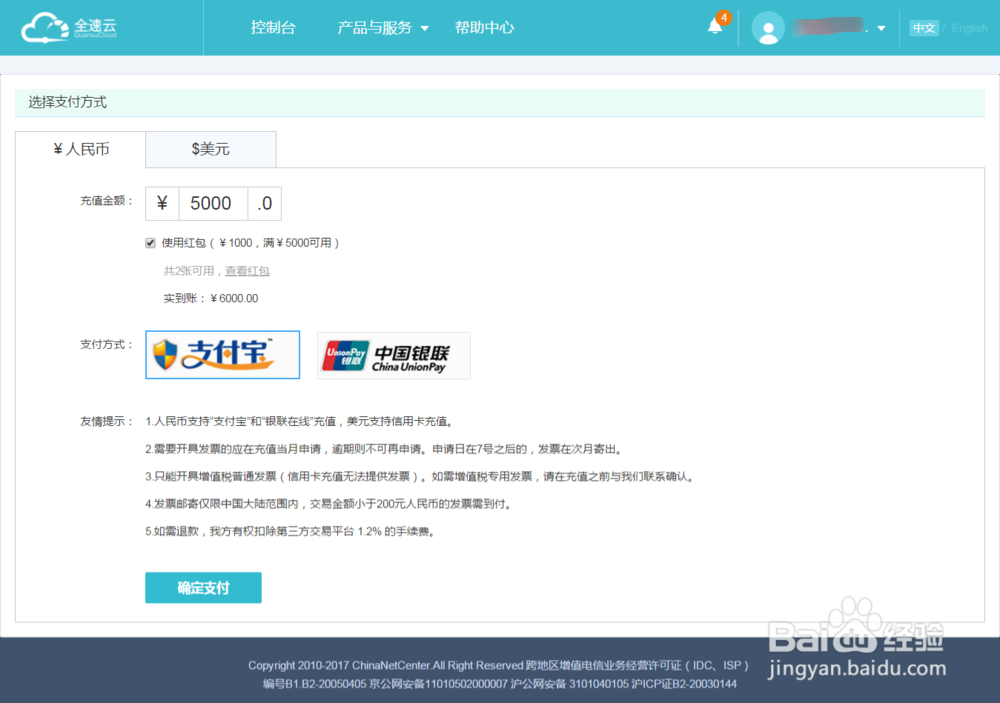This screenshot has height=703, width=1000.
Task: Switch language to English
Action: click(x=969, y=27)
